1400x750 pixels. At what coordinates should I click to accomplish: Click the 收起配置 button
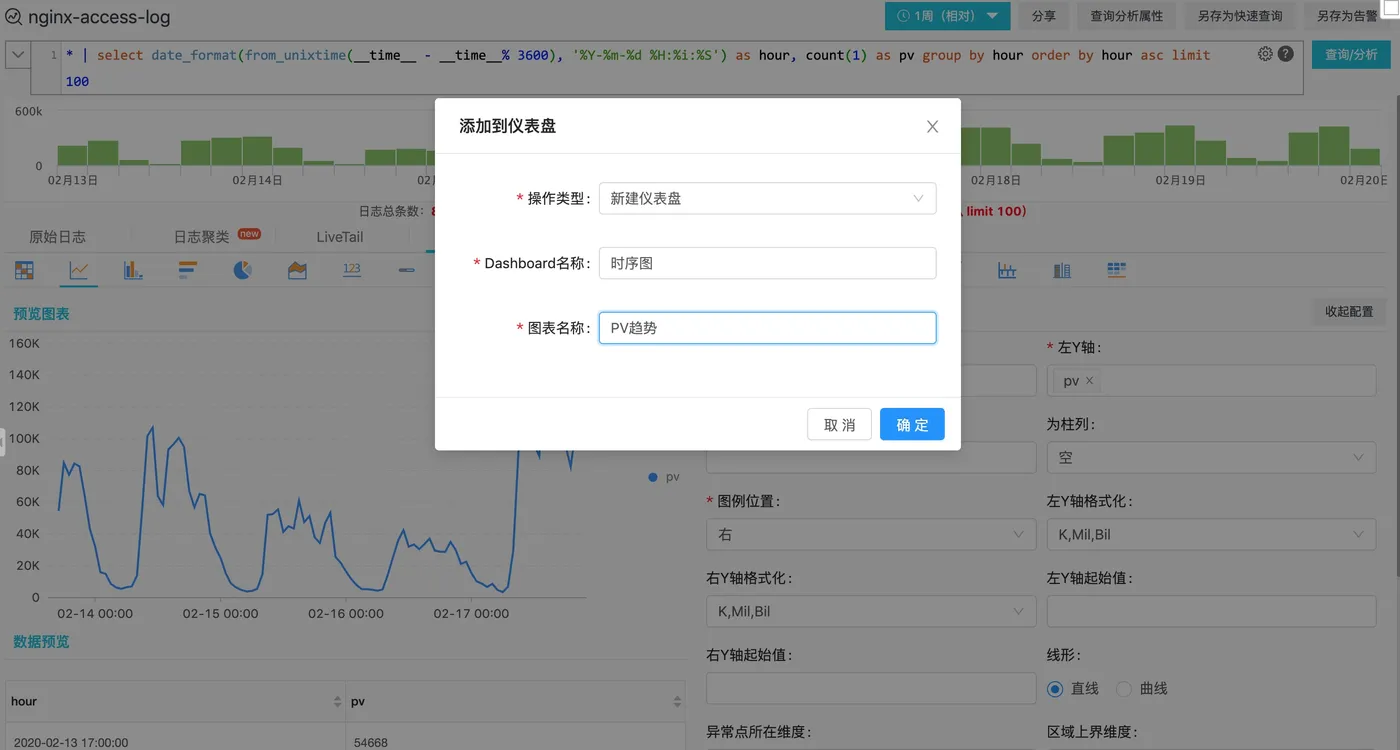[1349, 311]
